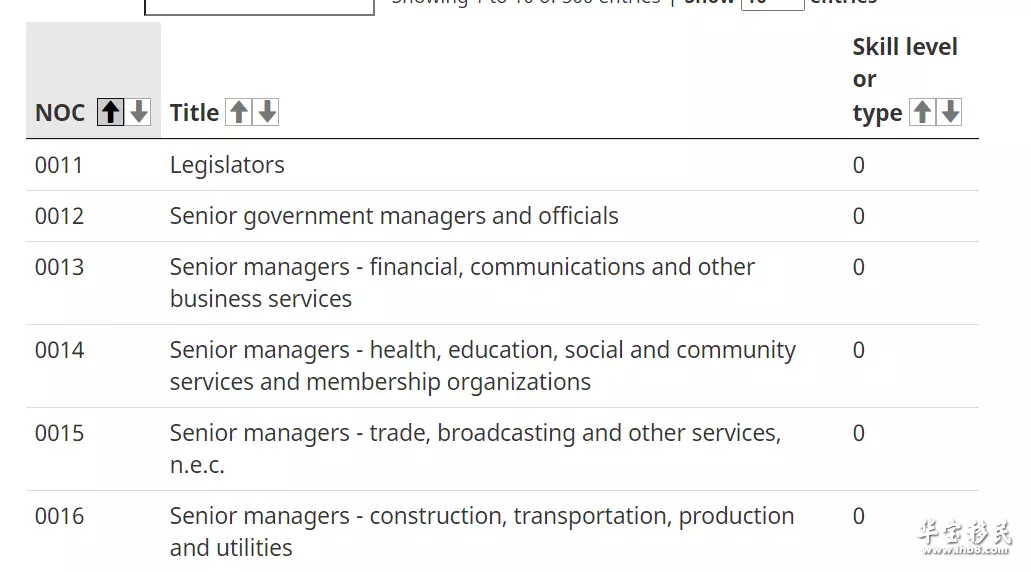Click the Title column header text
The image size is (1031, 572).
point(194,112)
